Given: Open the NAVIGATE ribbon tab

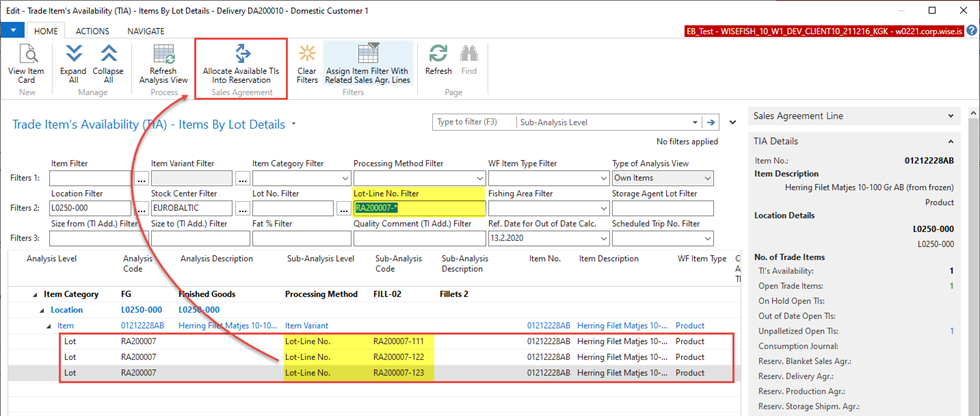Looking at the screenshot, I should (146, 30).
